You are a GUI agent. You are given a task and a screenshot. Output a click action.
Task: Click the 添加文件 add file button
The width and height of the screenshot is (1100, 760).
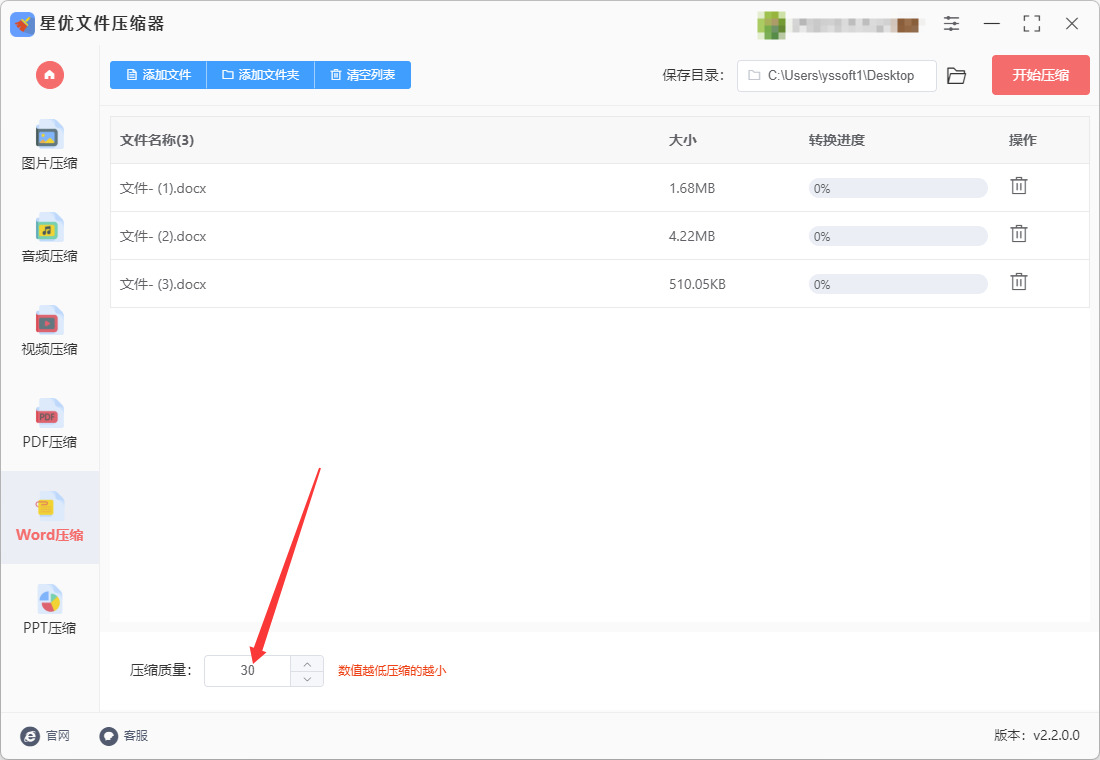point(158,75)
